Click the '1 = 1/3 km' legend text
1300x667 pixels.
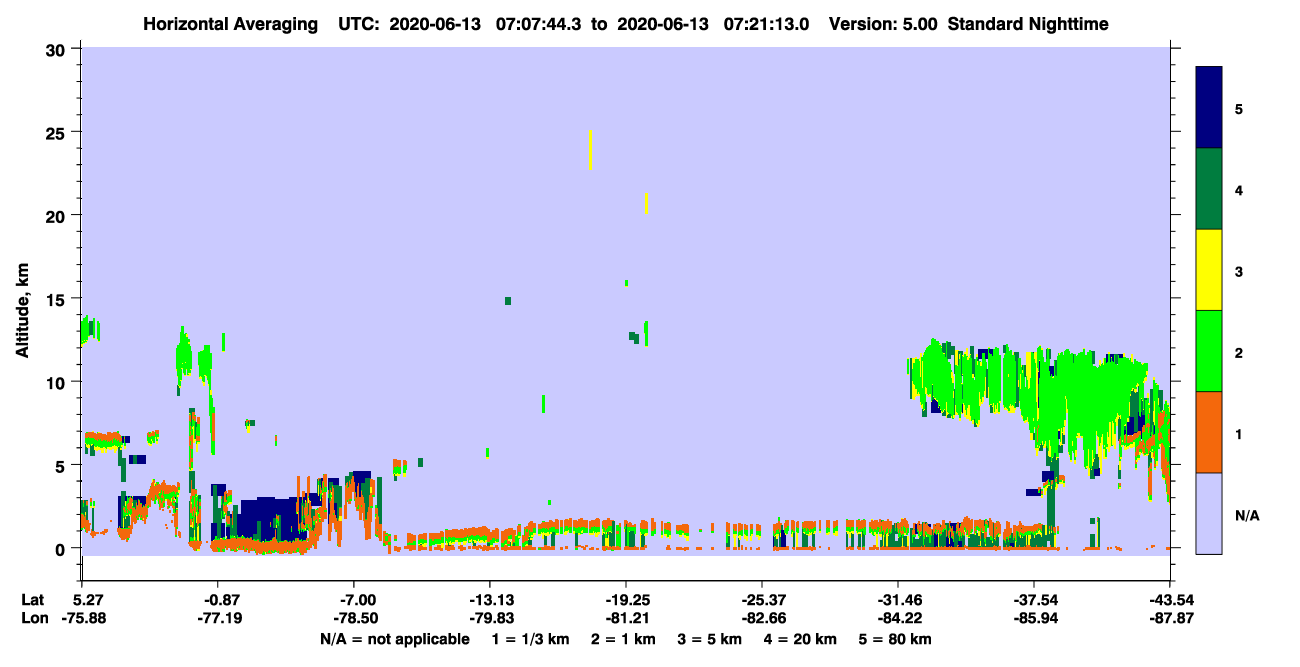coord(530,639)
